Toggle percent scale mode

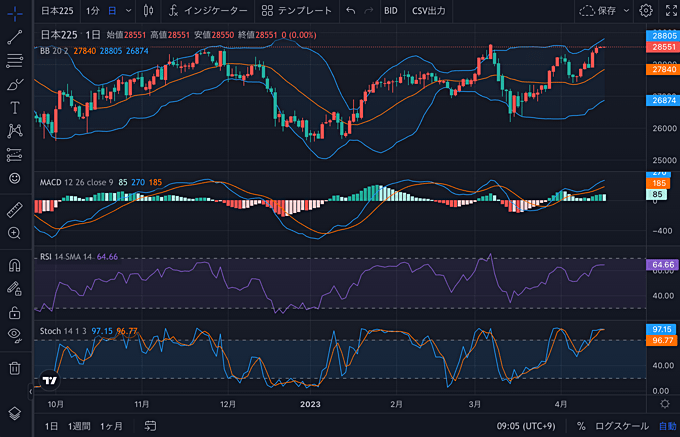(581, 426)
